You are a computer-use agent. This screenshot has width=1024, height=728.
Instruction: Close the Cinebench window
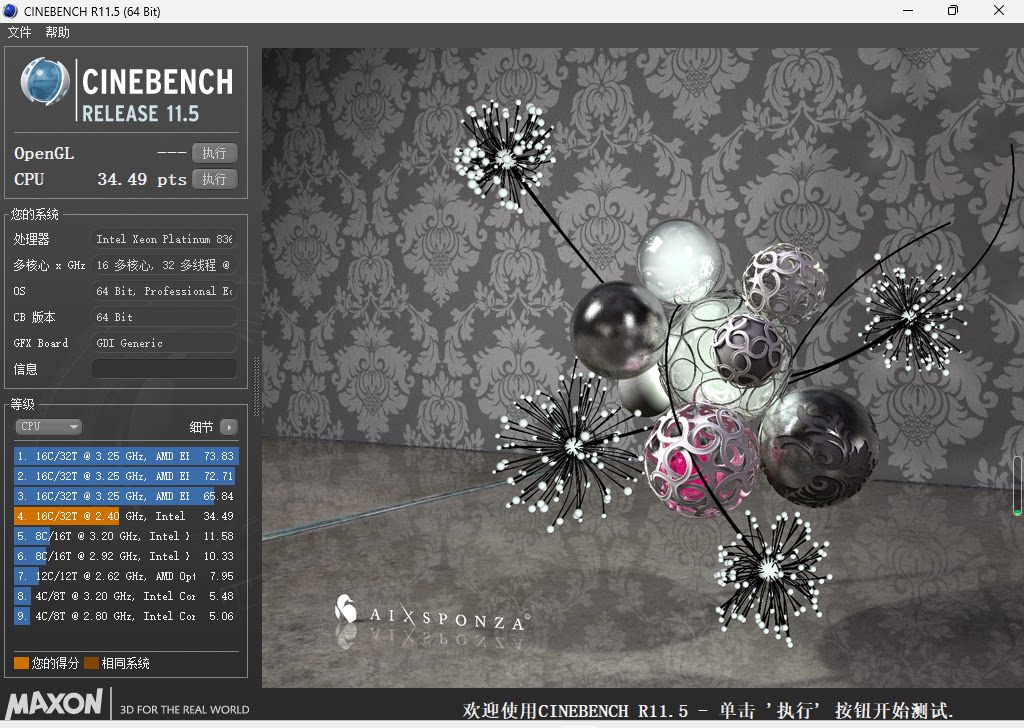[999, 10]
